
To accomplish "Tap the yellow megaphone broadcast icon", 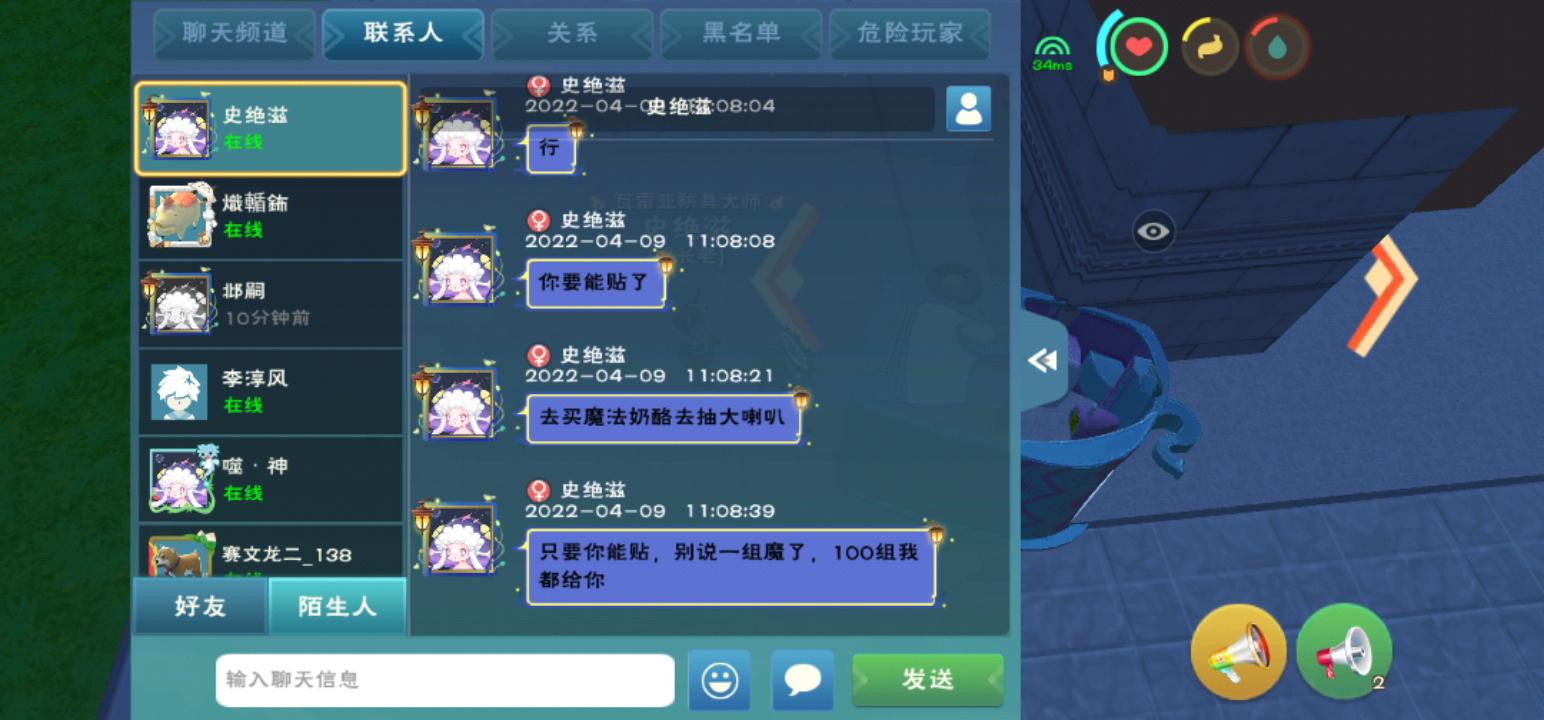I will tap(1238, 652).
